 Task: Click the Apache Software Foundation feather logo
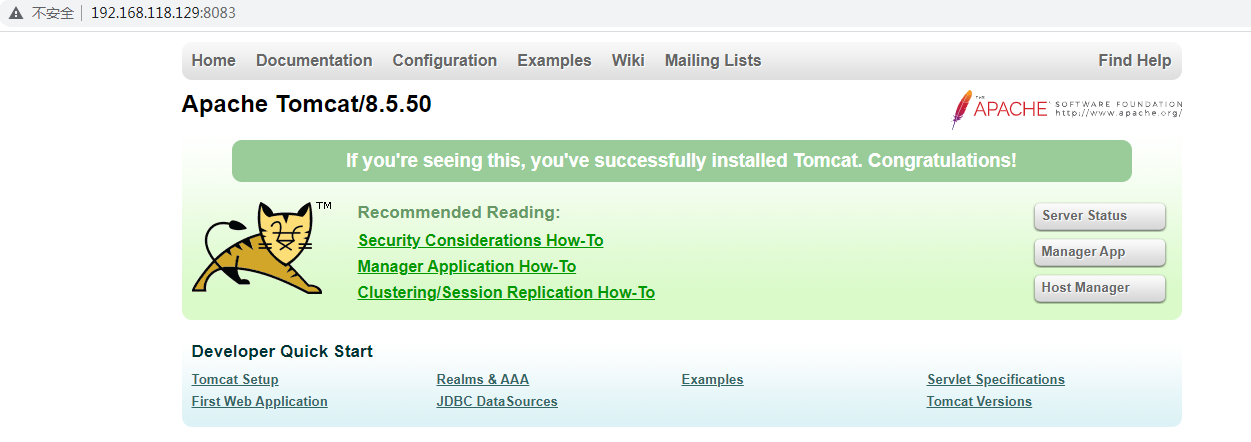click(1066, 109)
